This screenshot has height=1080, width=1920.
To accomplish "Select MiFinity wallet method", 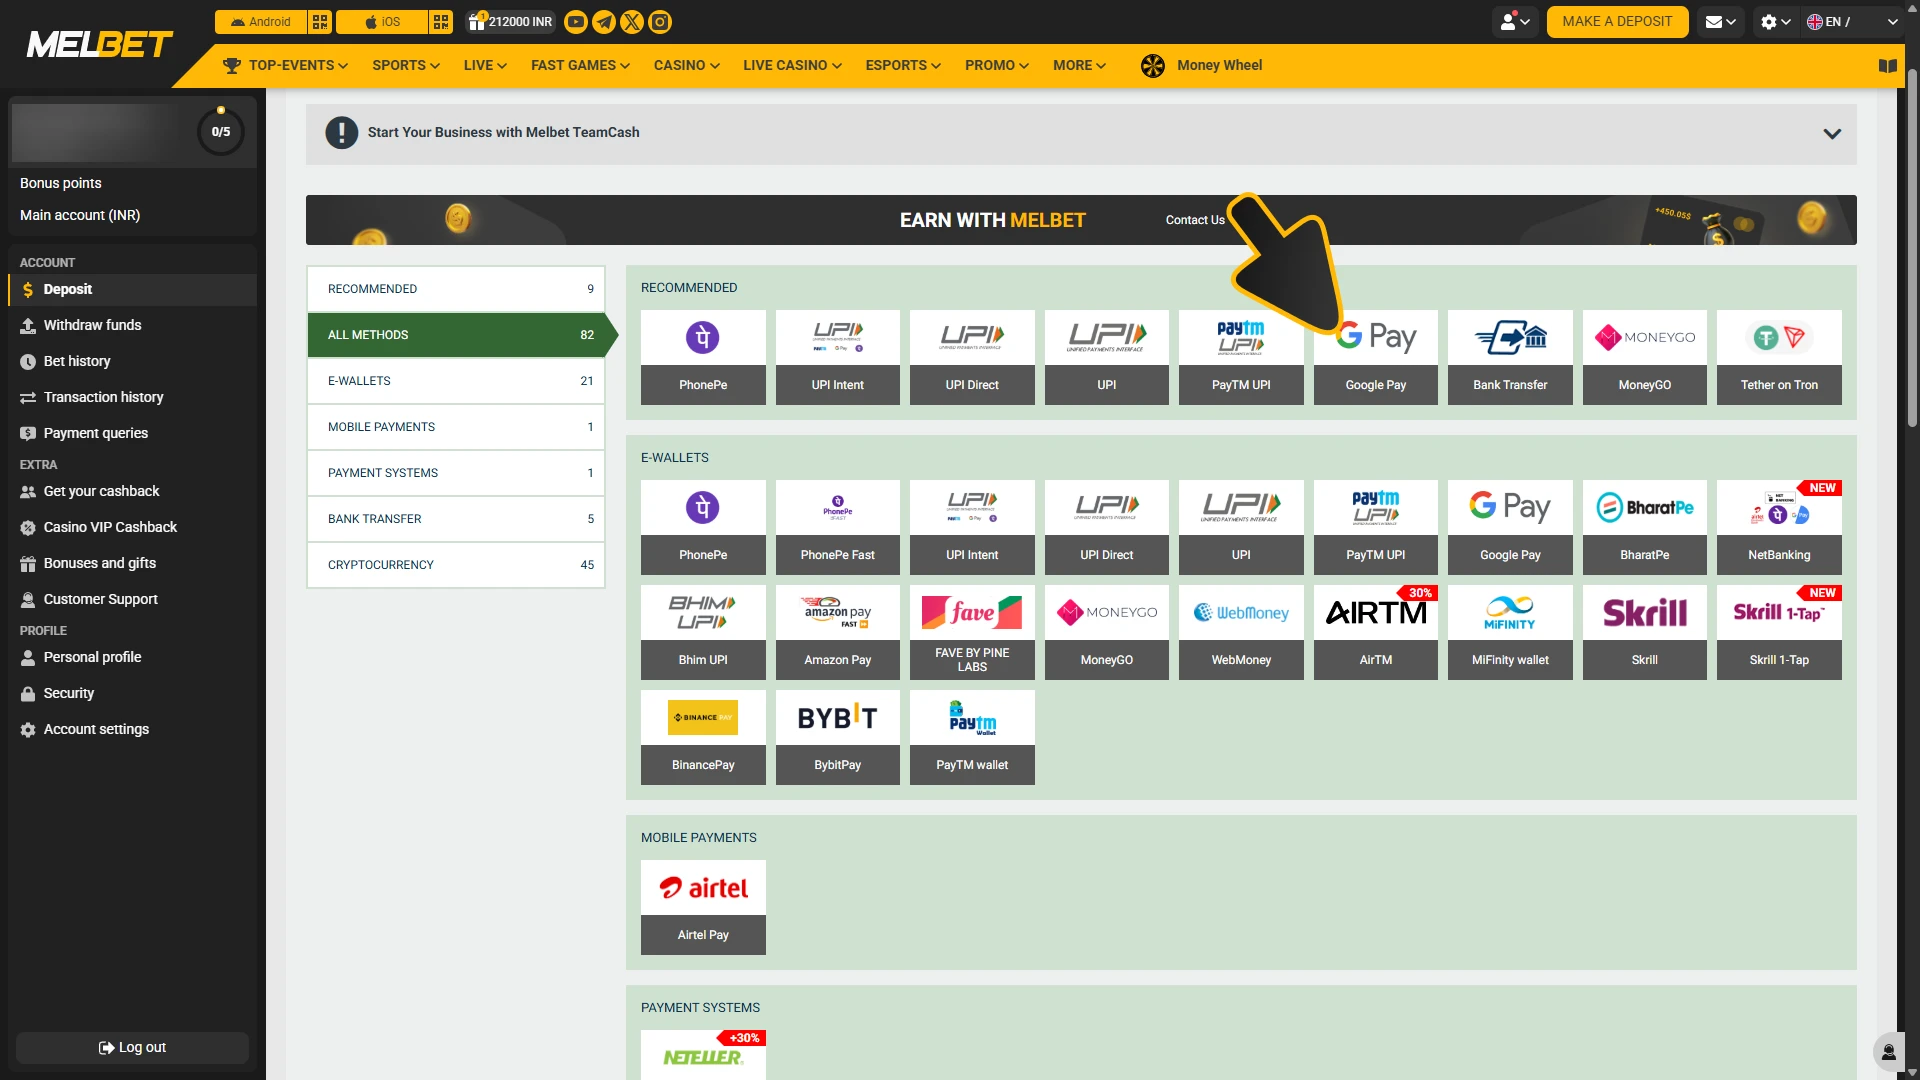I will tap(1510, 632).
